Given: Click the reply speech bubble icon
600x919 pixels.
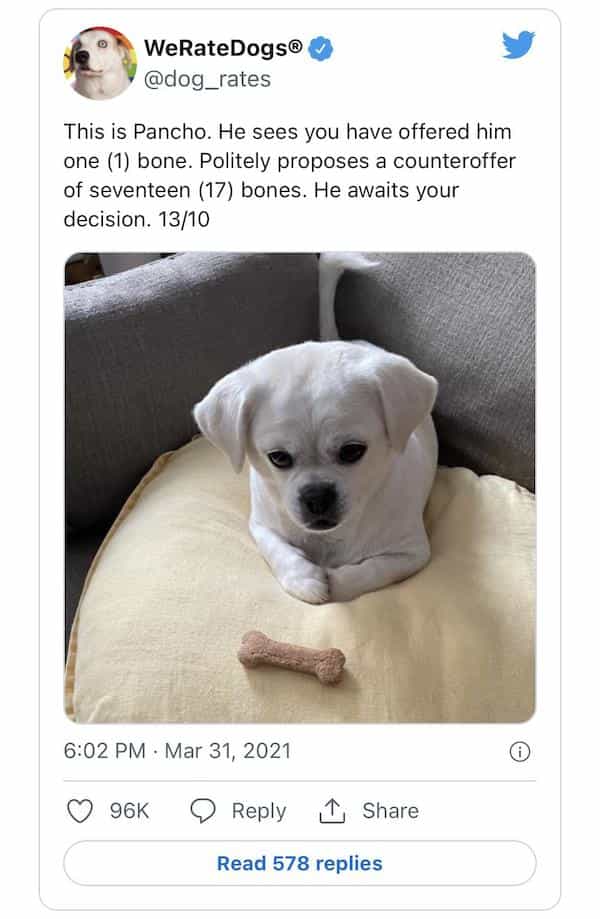Looking at the screenshot, I should [x=203, y=811].
